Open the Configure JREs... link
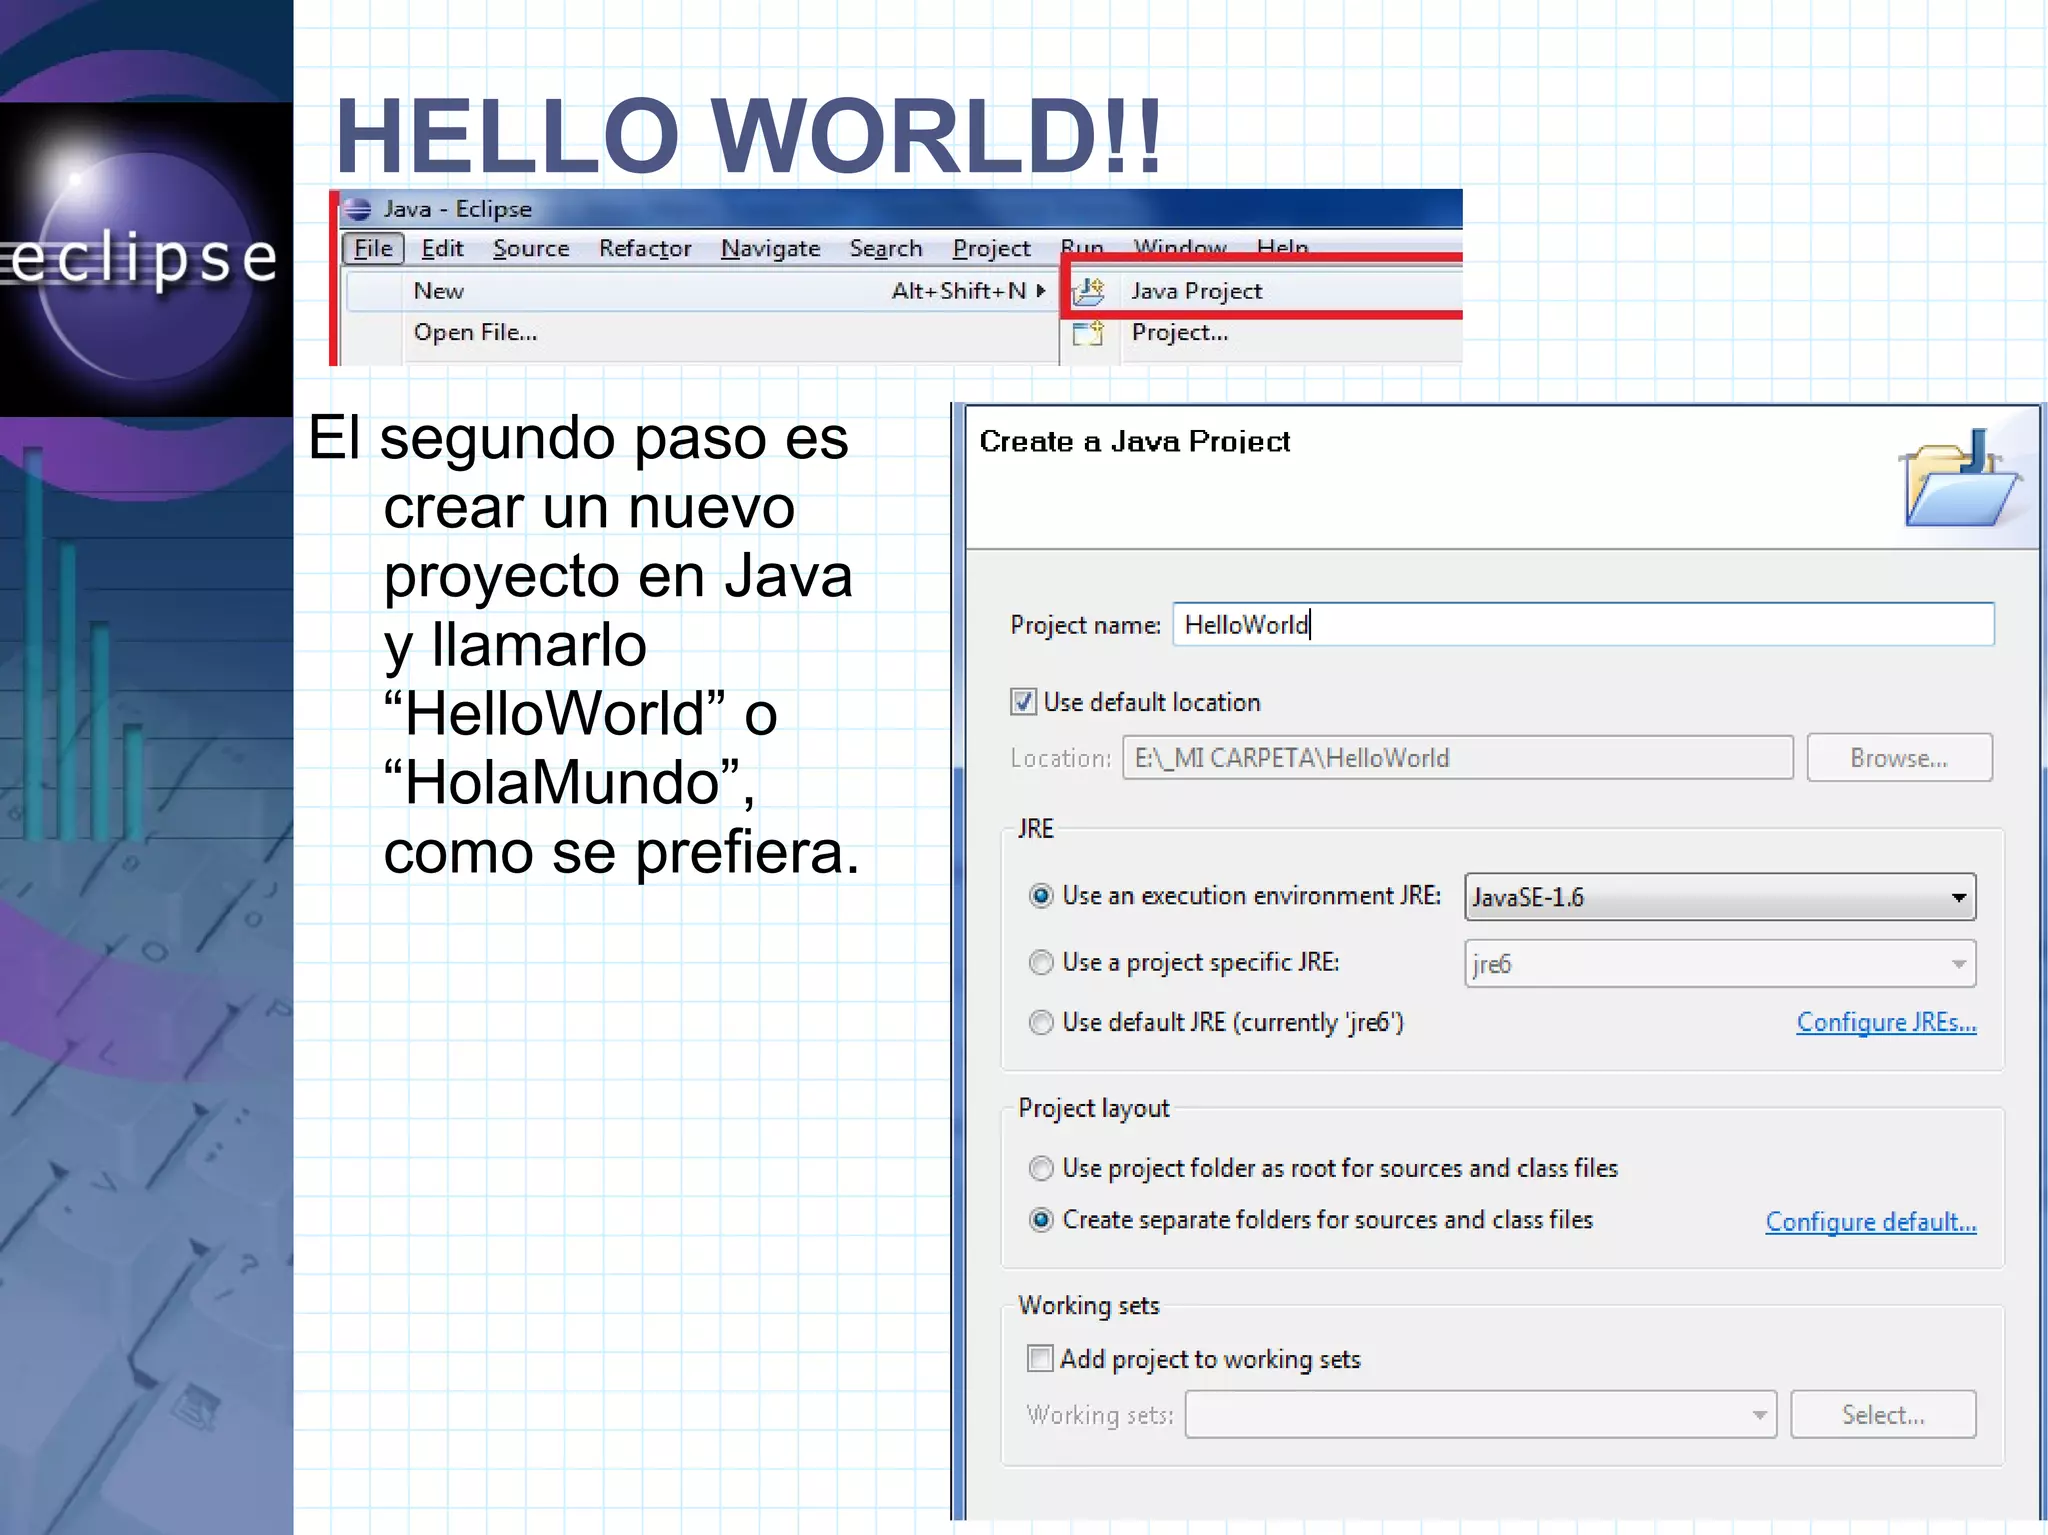The height and width of the screenshot is (1535, 2048). pos(1886,1022)
